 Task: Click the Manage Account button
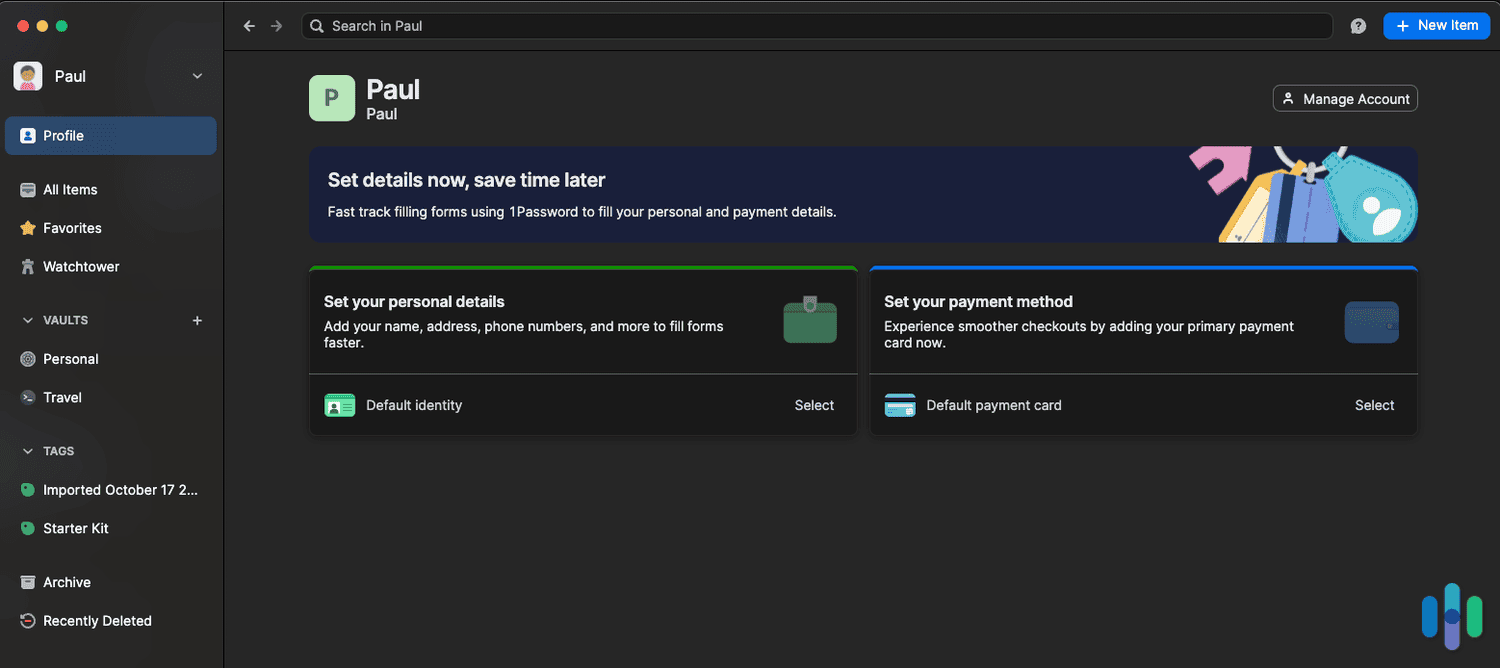(x=1344, y=98)
